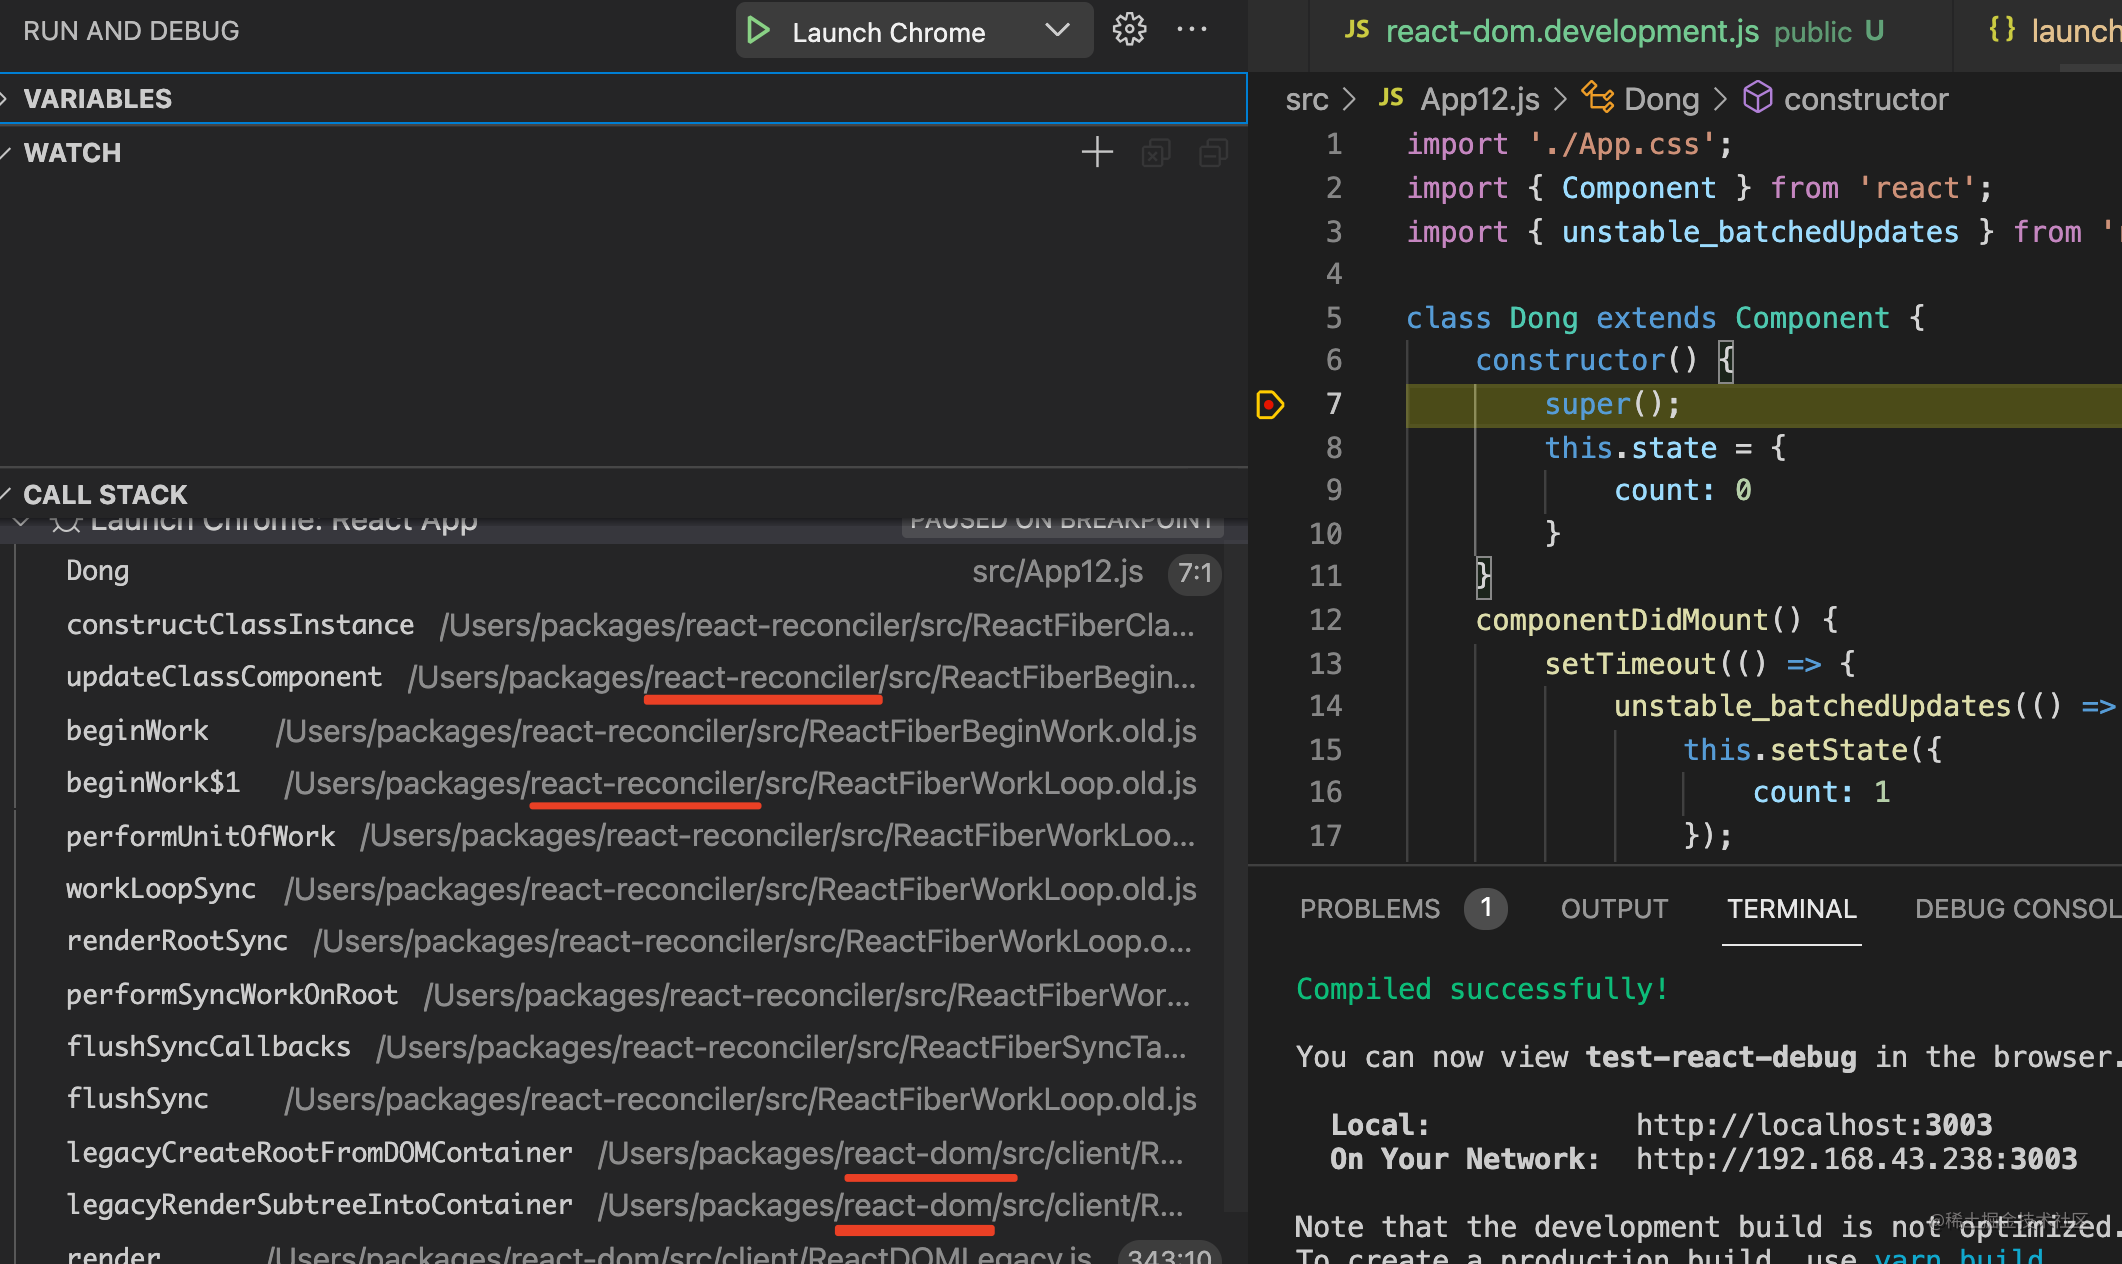Add a watch expression with plus icon
Image resolution: width=2122 pixels, height=1264 pixels.
[x=1097, y=152]
